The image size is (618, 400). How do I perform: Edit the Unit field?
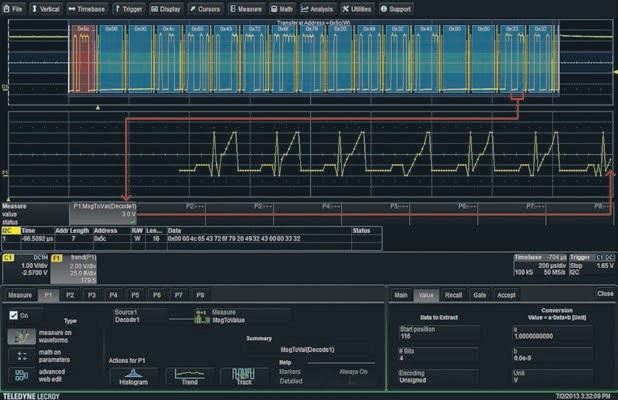pos(552,377)
